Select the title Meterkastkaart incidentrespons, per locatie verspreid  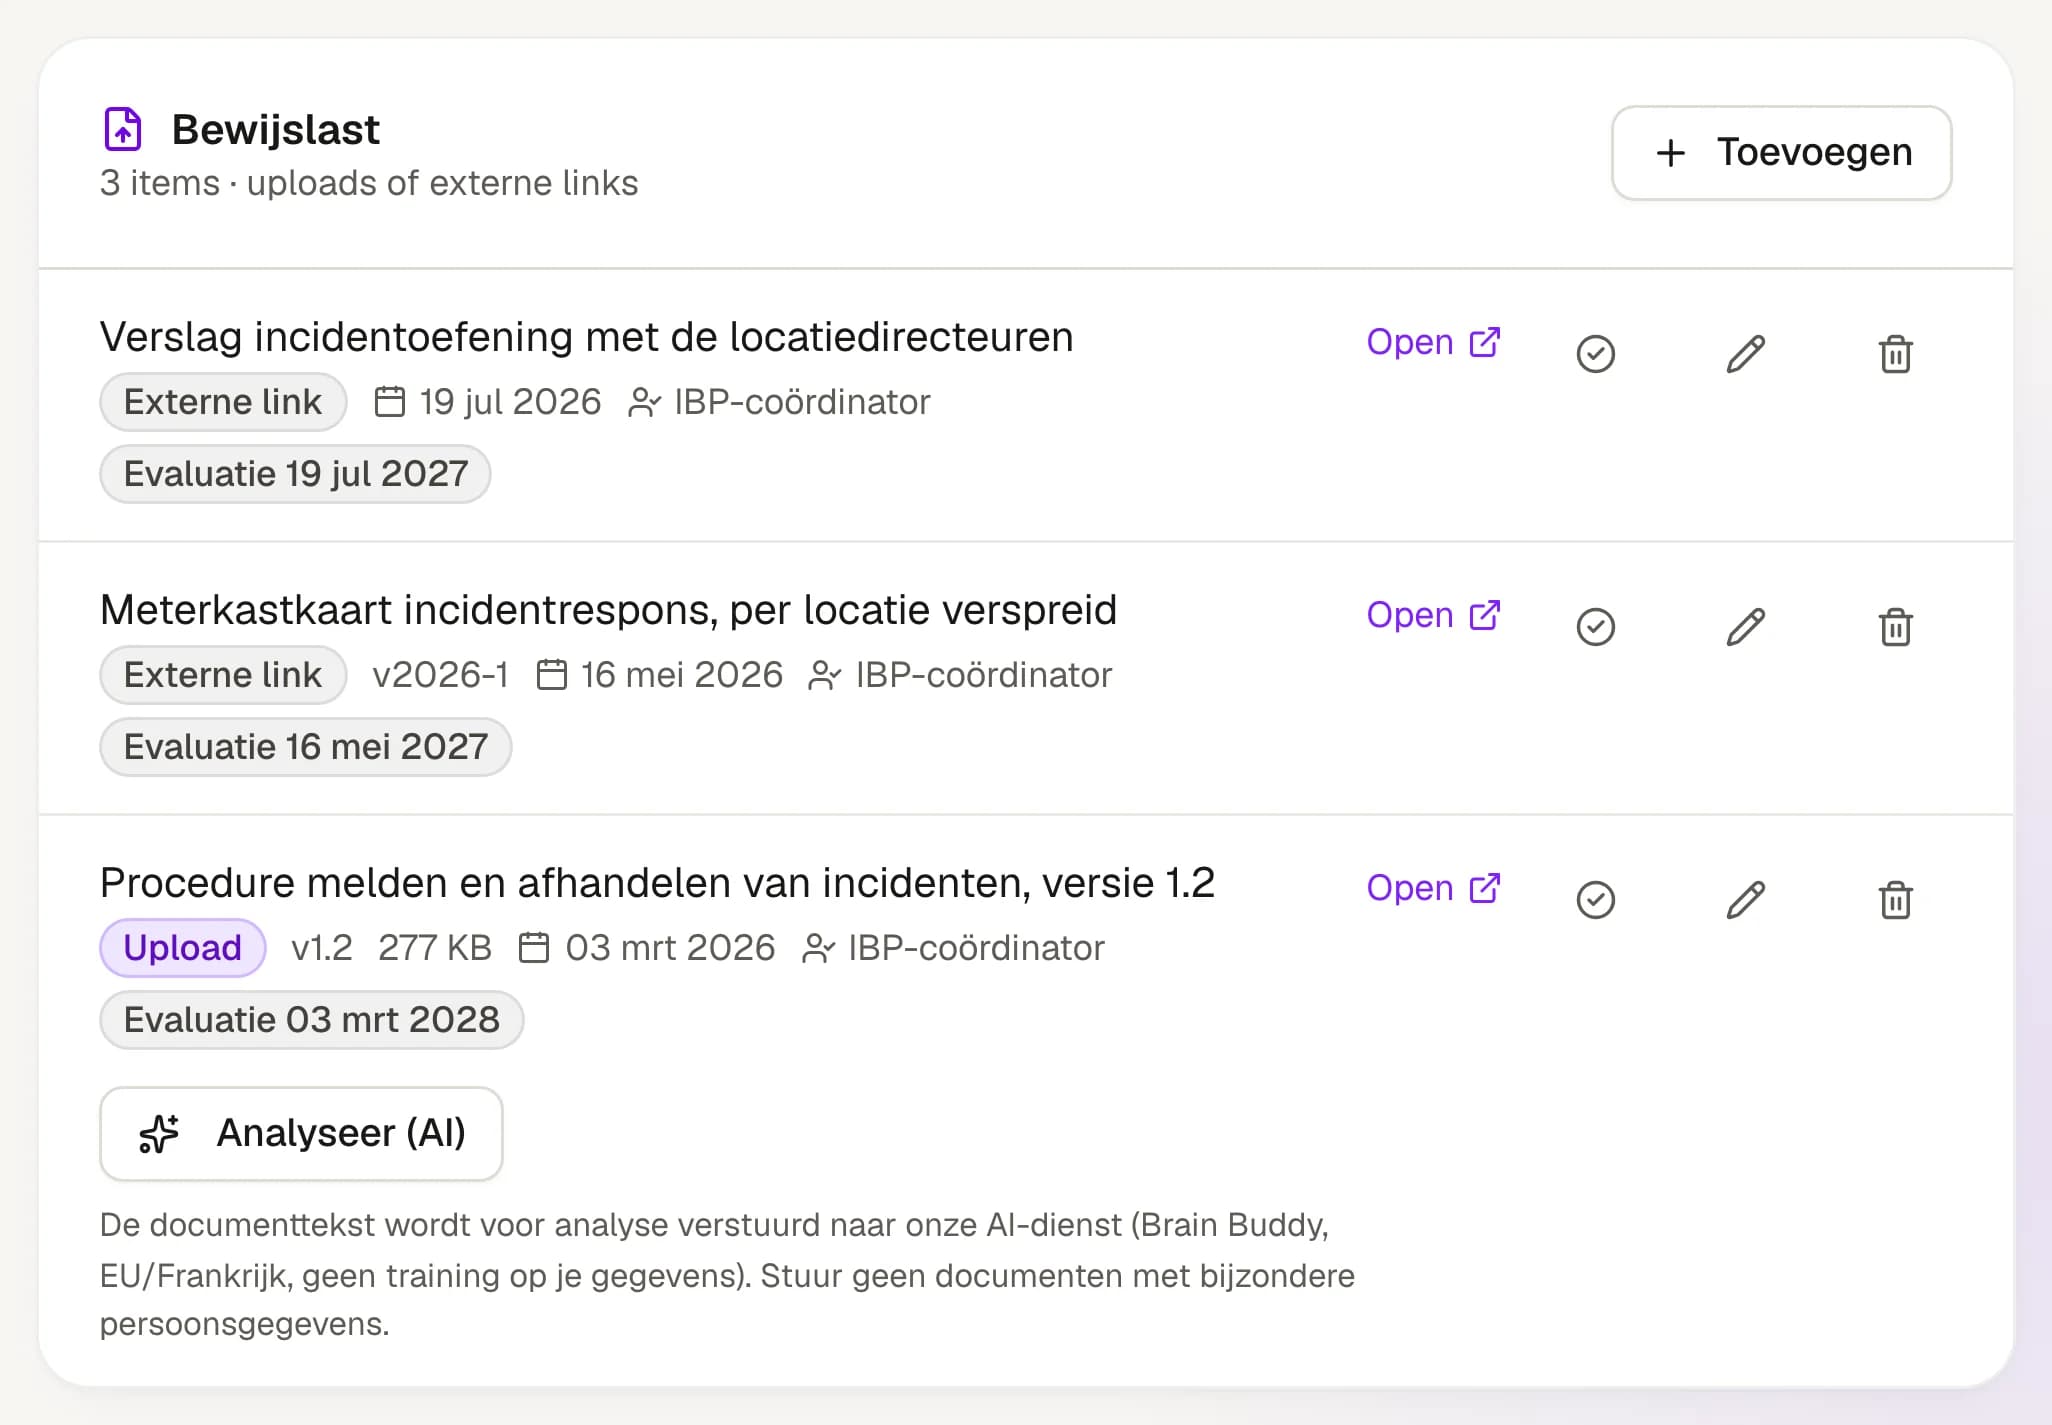tap(609, 610)
